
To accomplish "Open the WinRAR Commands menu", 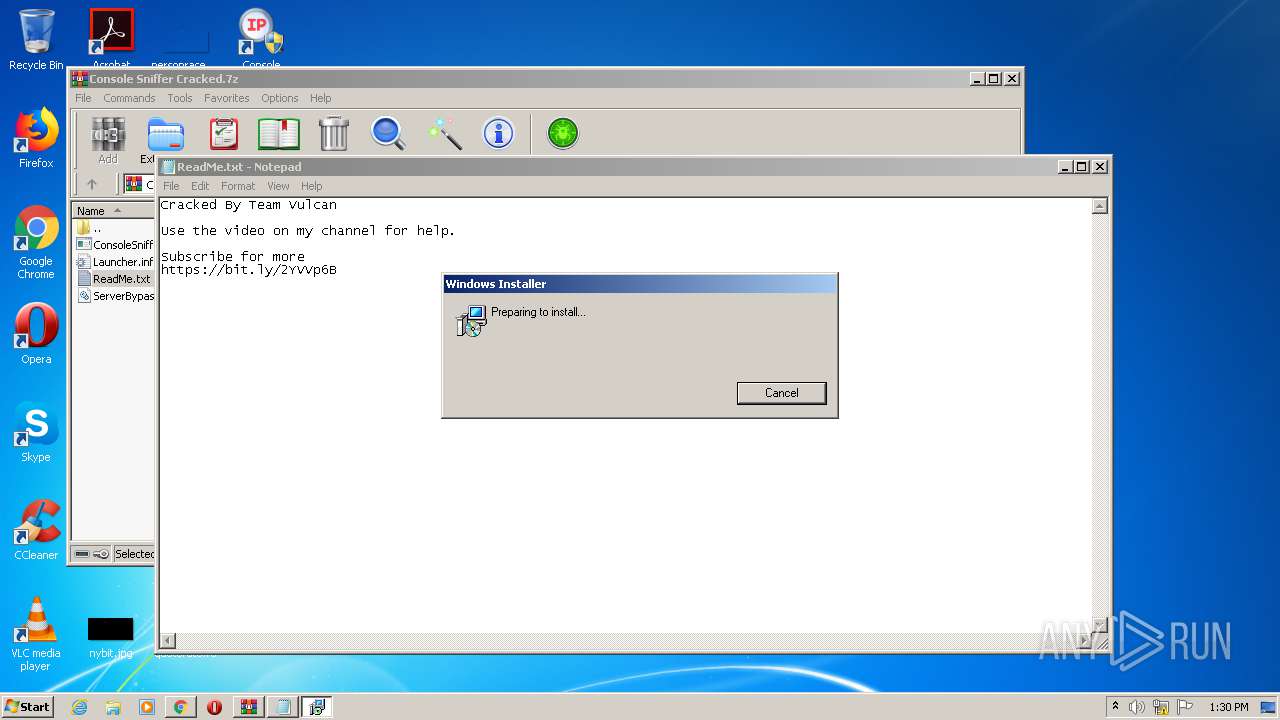I will tap(129, 98).
